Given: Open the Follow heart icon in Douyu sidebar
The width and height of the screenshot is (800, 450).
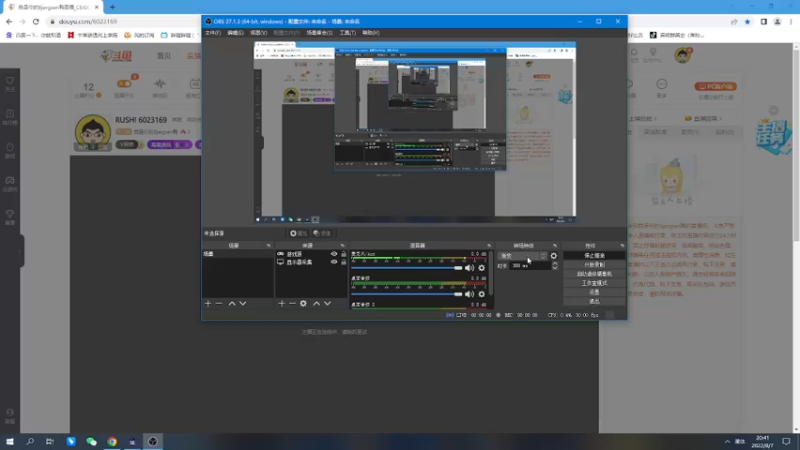Looking at the screenshot, I should coord(10,83).
